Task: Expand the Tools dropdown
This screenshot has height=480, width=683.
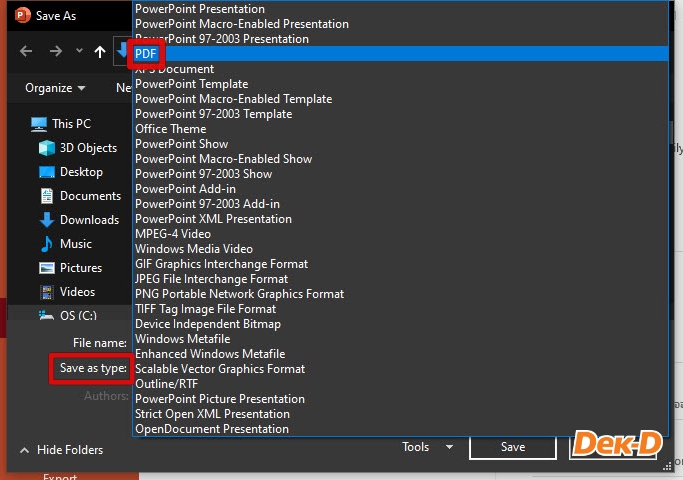Action: 427,447
